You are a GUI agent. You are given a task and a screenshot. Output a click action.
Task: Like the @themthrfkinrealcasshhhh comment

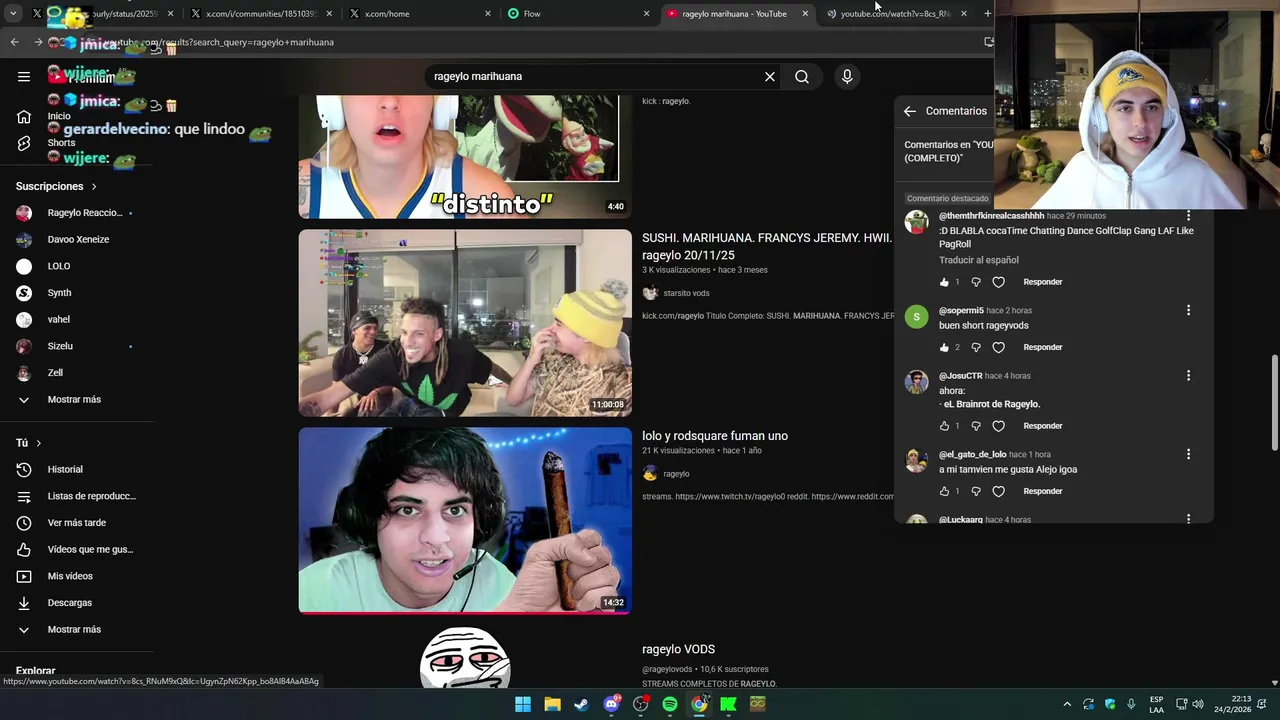coord(944,282)
